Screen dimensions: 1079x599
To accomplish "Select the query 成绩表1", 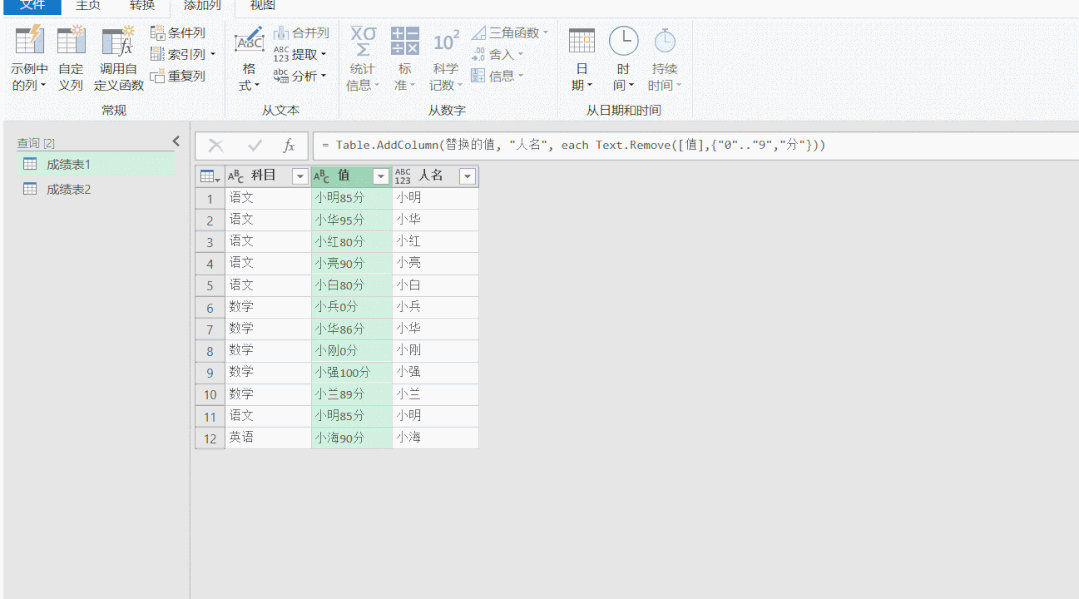I will click(x=96, y=165).
